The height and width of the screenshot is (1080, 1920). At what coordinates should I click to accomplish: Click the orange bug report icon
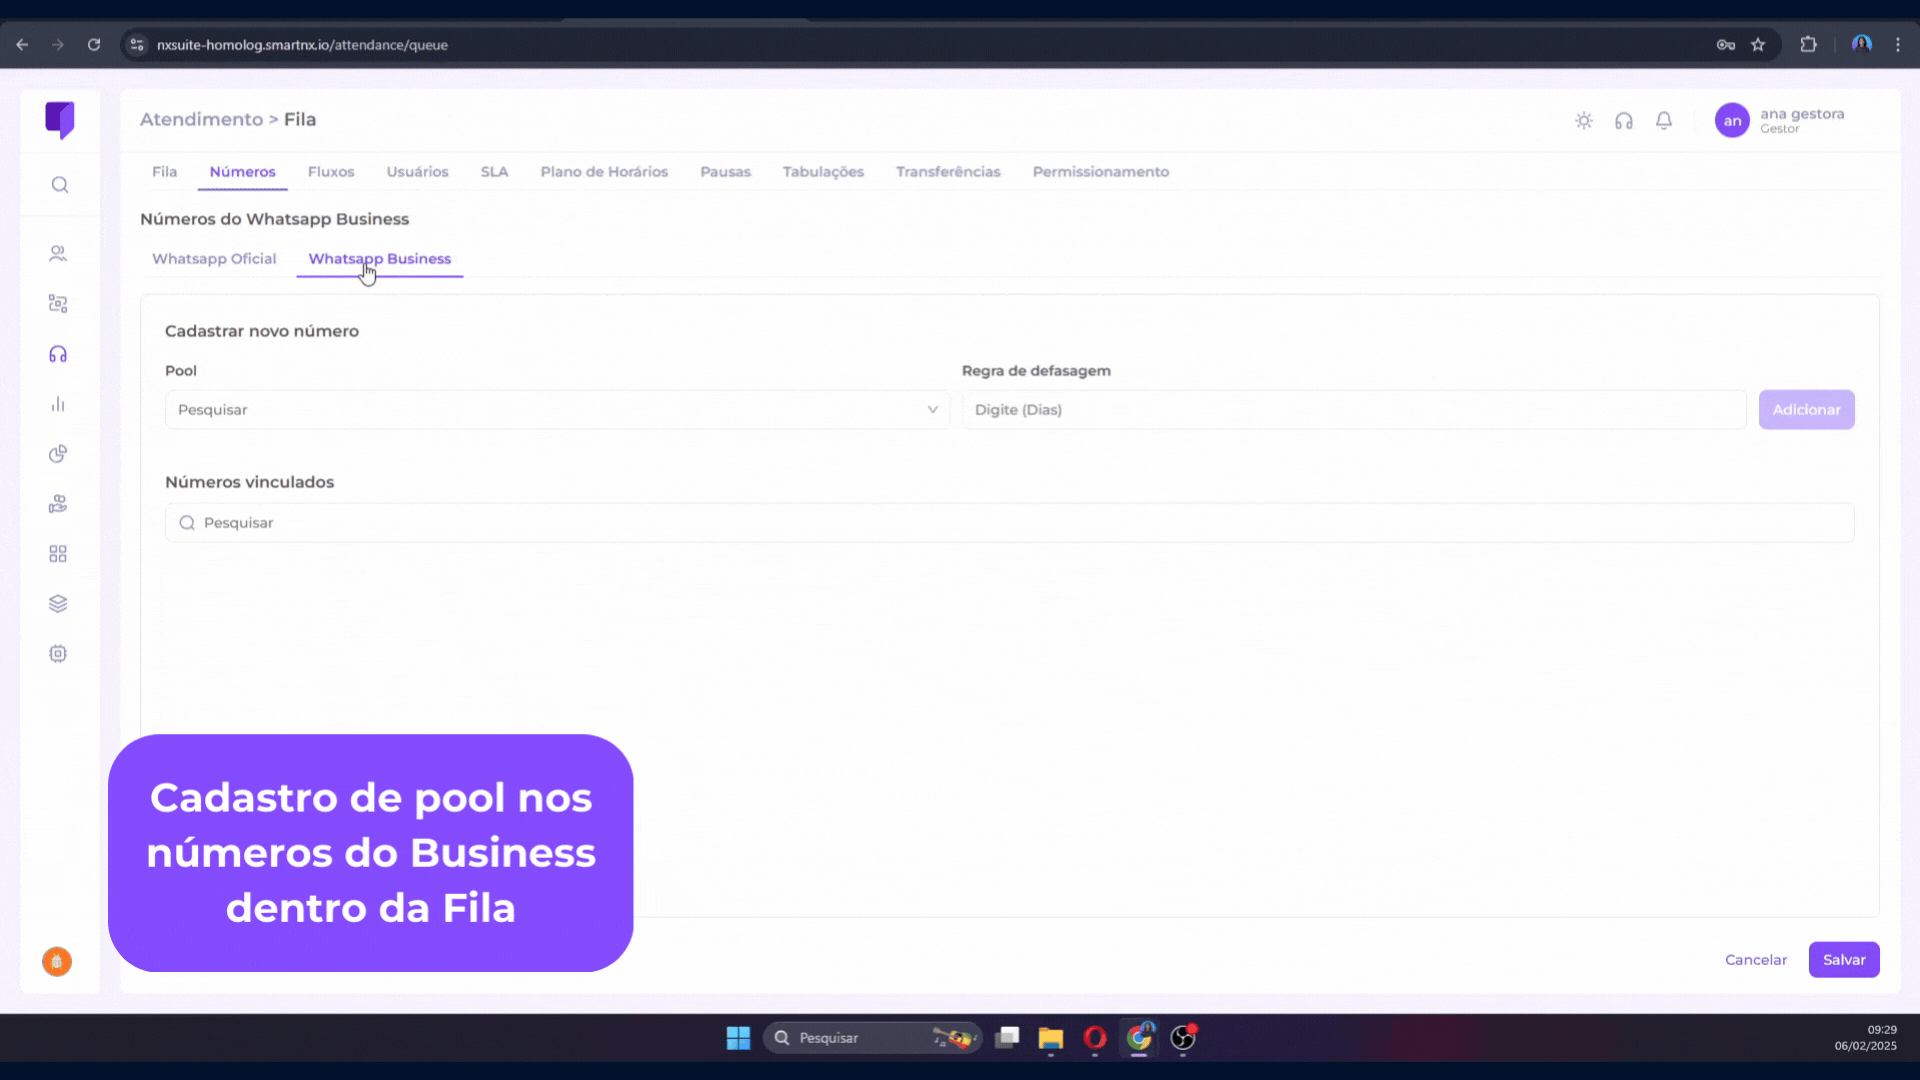click(57, 962)
